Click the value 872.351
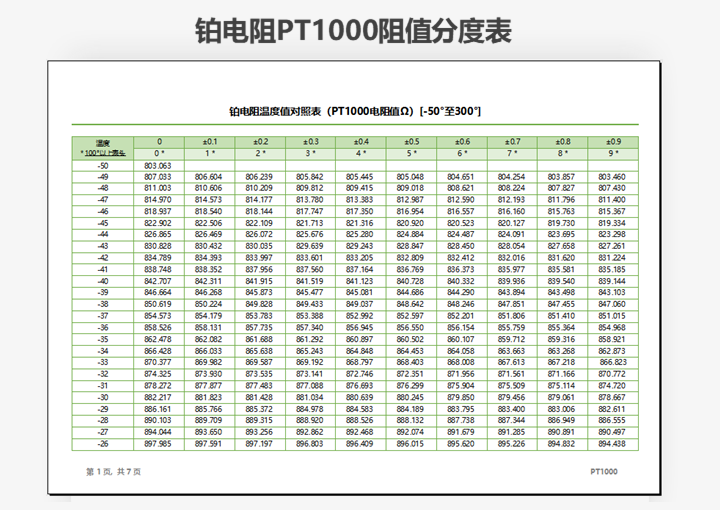Viewport: 720px width, 510px height. tap(410, 375)
